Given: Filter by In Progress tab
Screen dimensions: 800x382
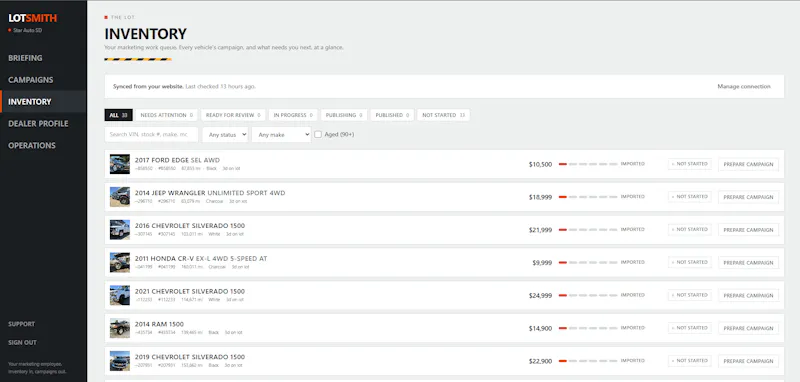Looking at the screenshot, I should click(x=293, y=115).
